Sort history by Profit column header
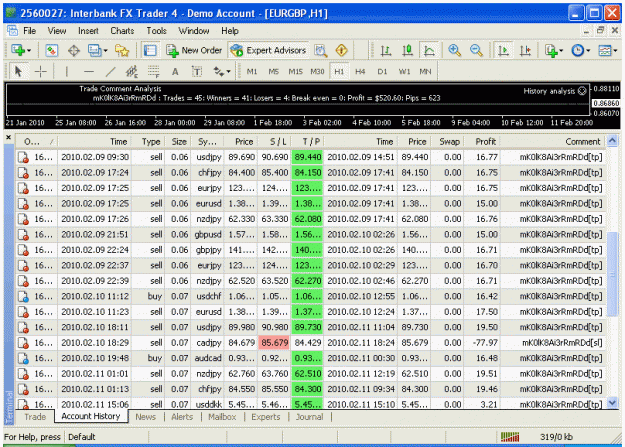This screenshot has width=625, height=447. tap(482, 142)
